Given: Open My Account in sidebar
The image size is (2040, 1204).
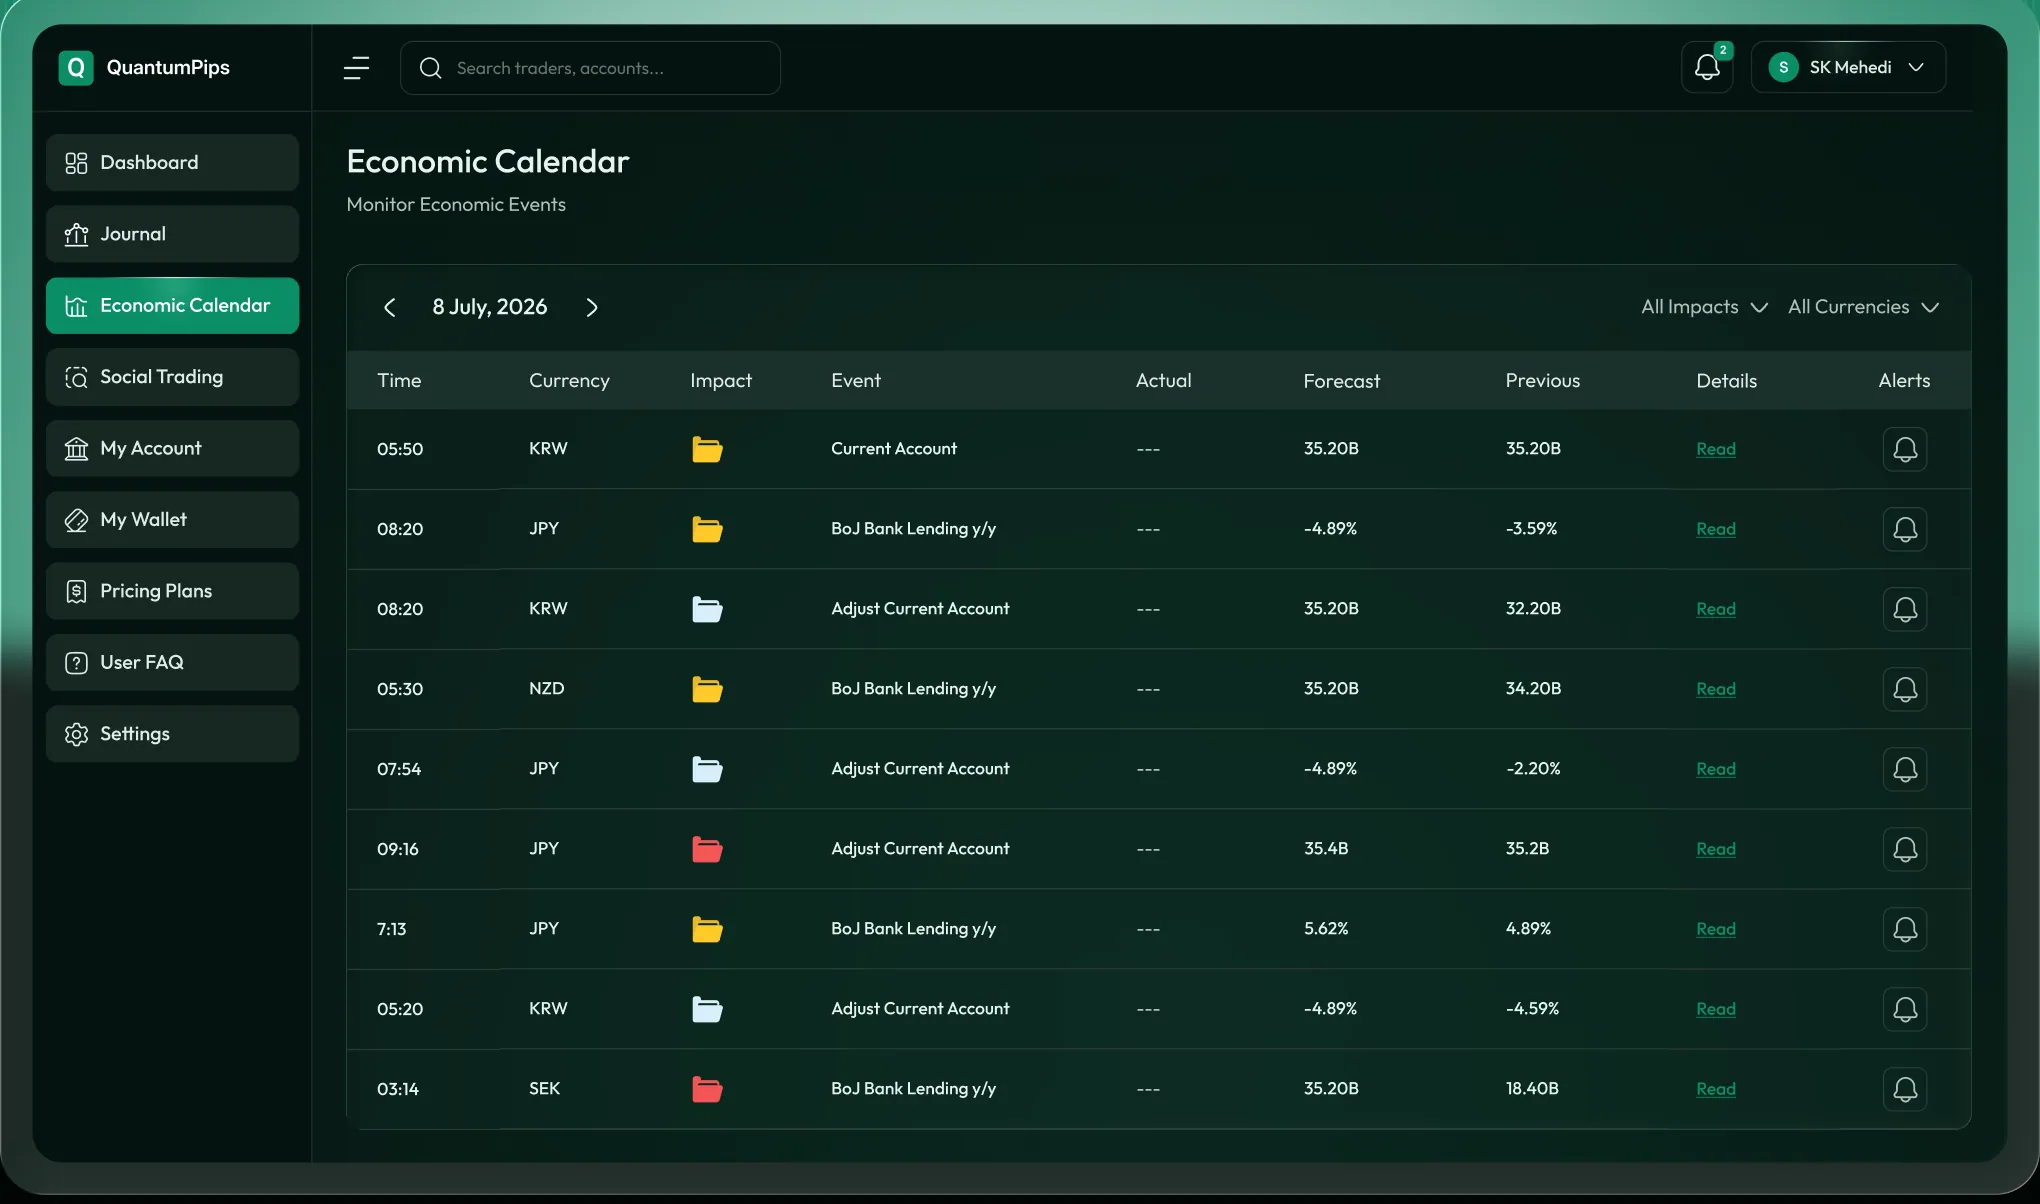Looking at the screenshot, I should (x=172, y=448).
